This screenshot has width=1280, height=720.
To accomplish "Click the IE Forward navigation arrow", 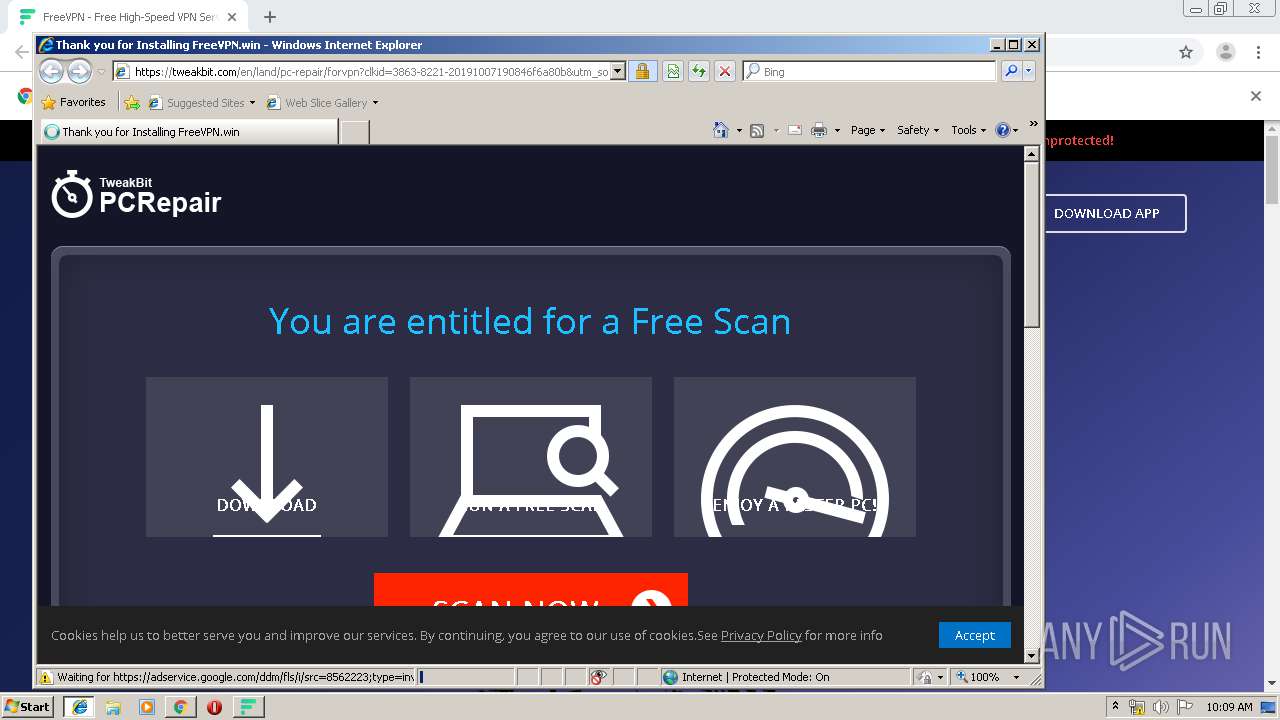I will 80,71.
